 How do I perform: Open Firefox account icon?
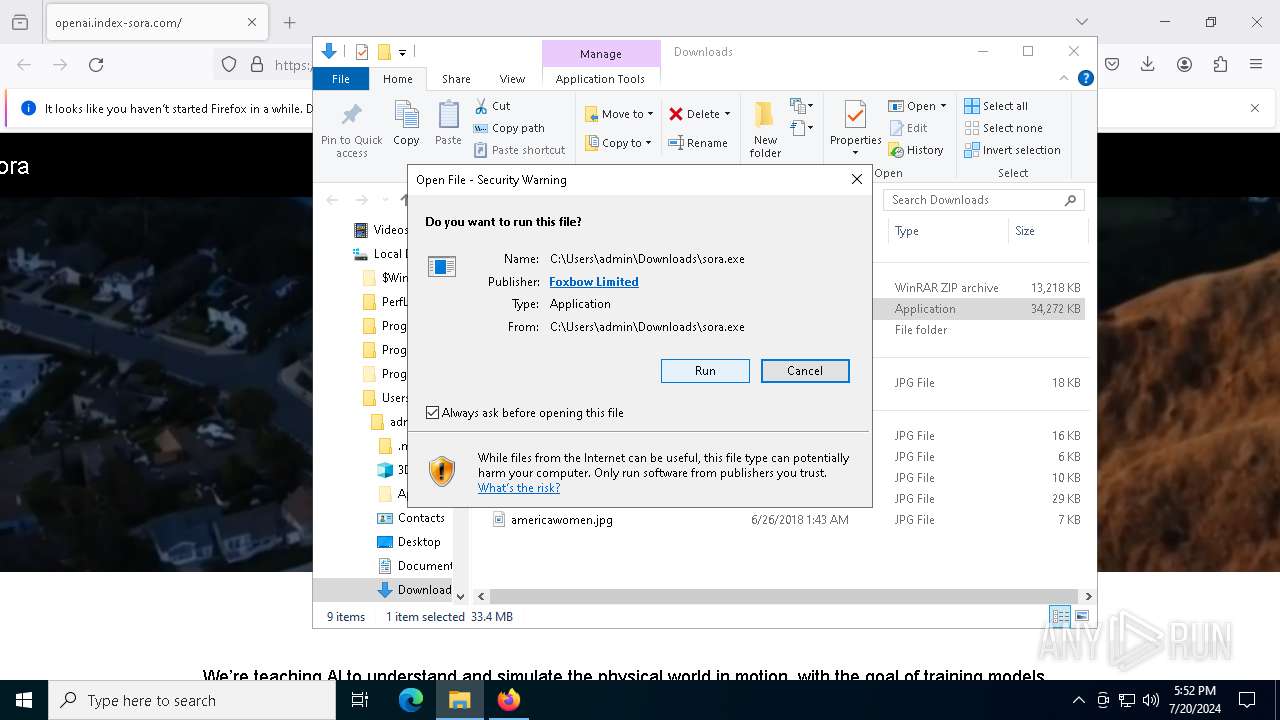[1184, 65]
